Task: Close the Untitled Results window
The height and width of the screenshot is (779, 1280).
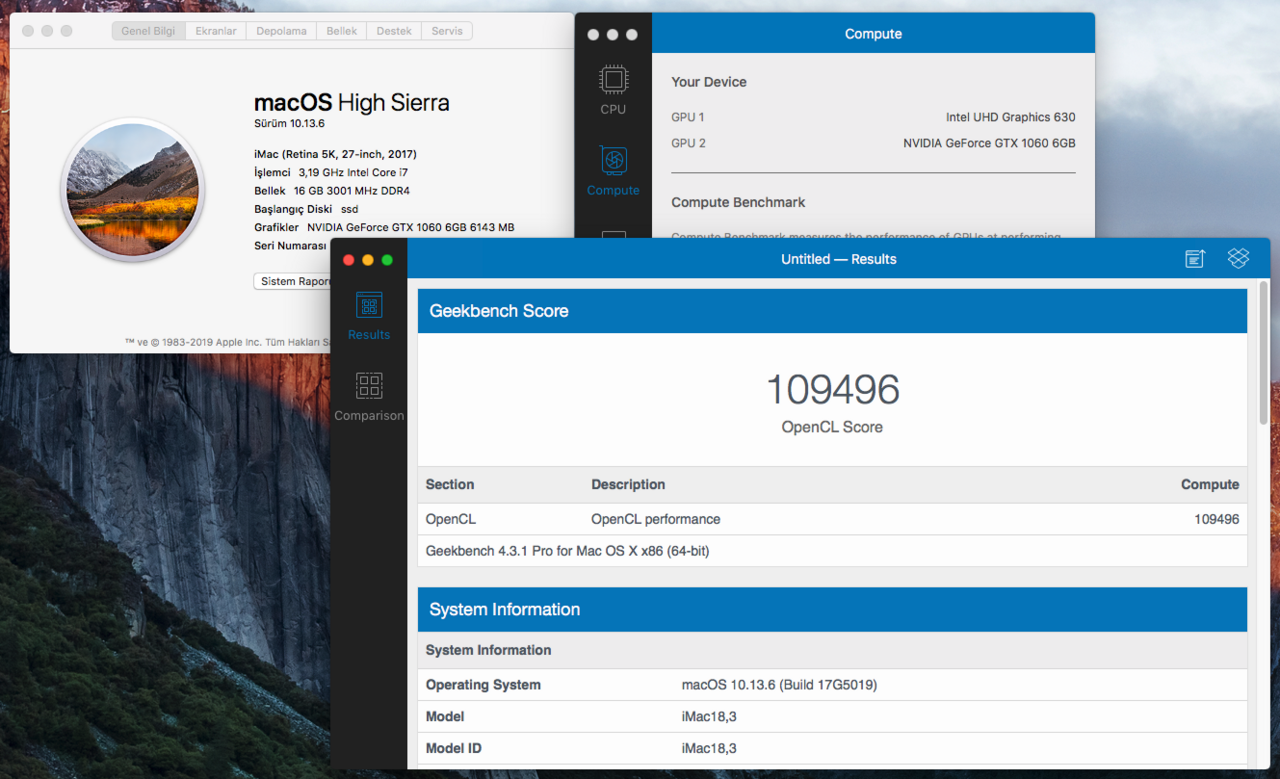Action: coord(349,260)
